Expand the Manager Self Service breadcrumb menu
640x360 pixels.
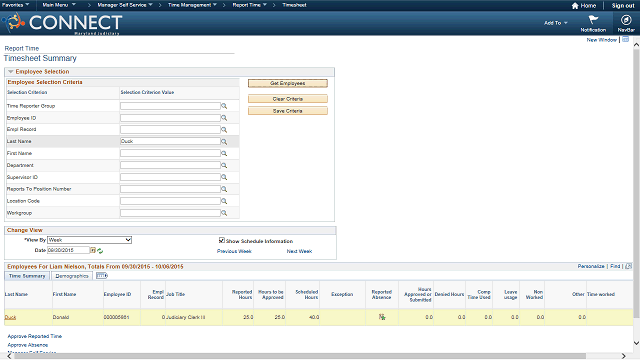pyautogui.click(x=125, y=5)
